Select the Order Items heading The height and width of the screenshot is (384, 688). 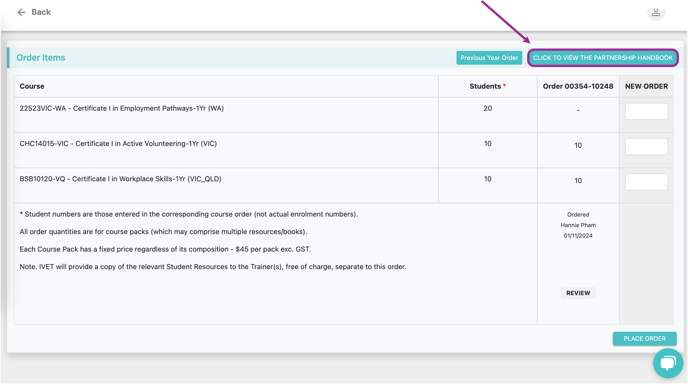coord(41,58)
